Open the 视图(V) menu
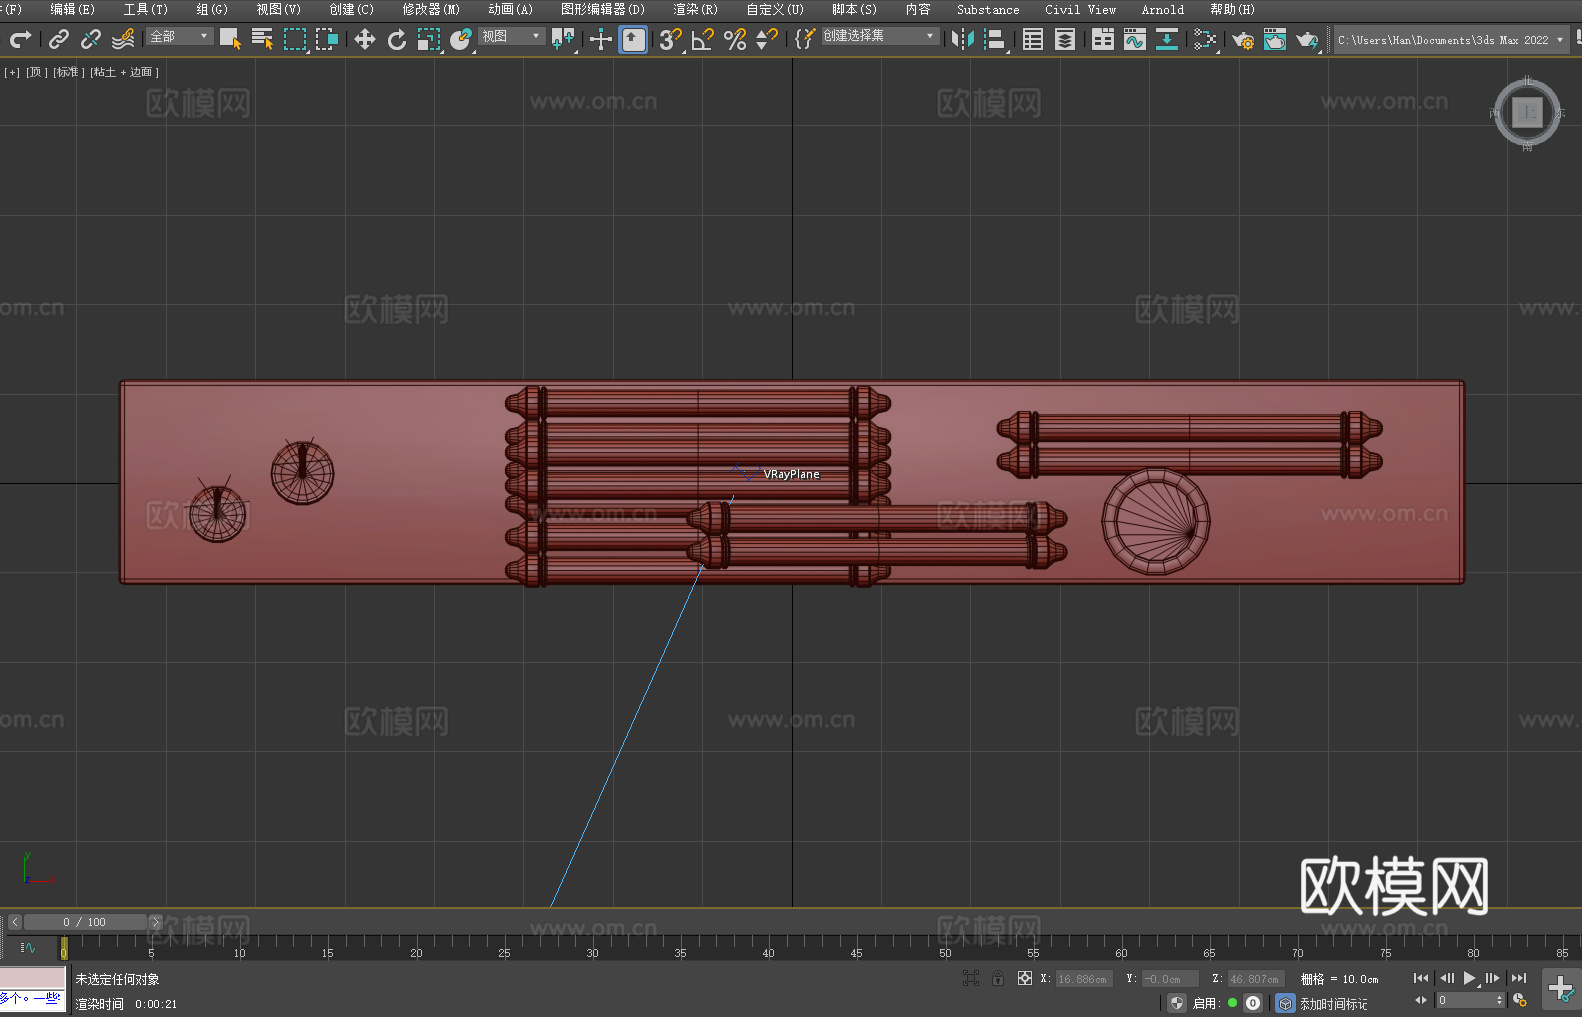This screenshot has height=1017, width=1582. 278,9
